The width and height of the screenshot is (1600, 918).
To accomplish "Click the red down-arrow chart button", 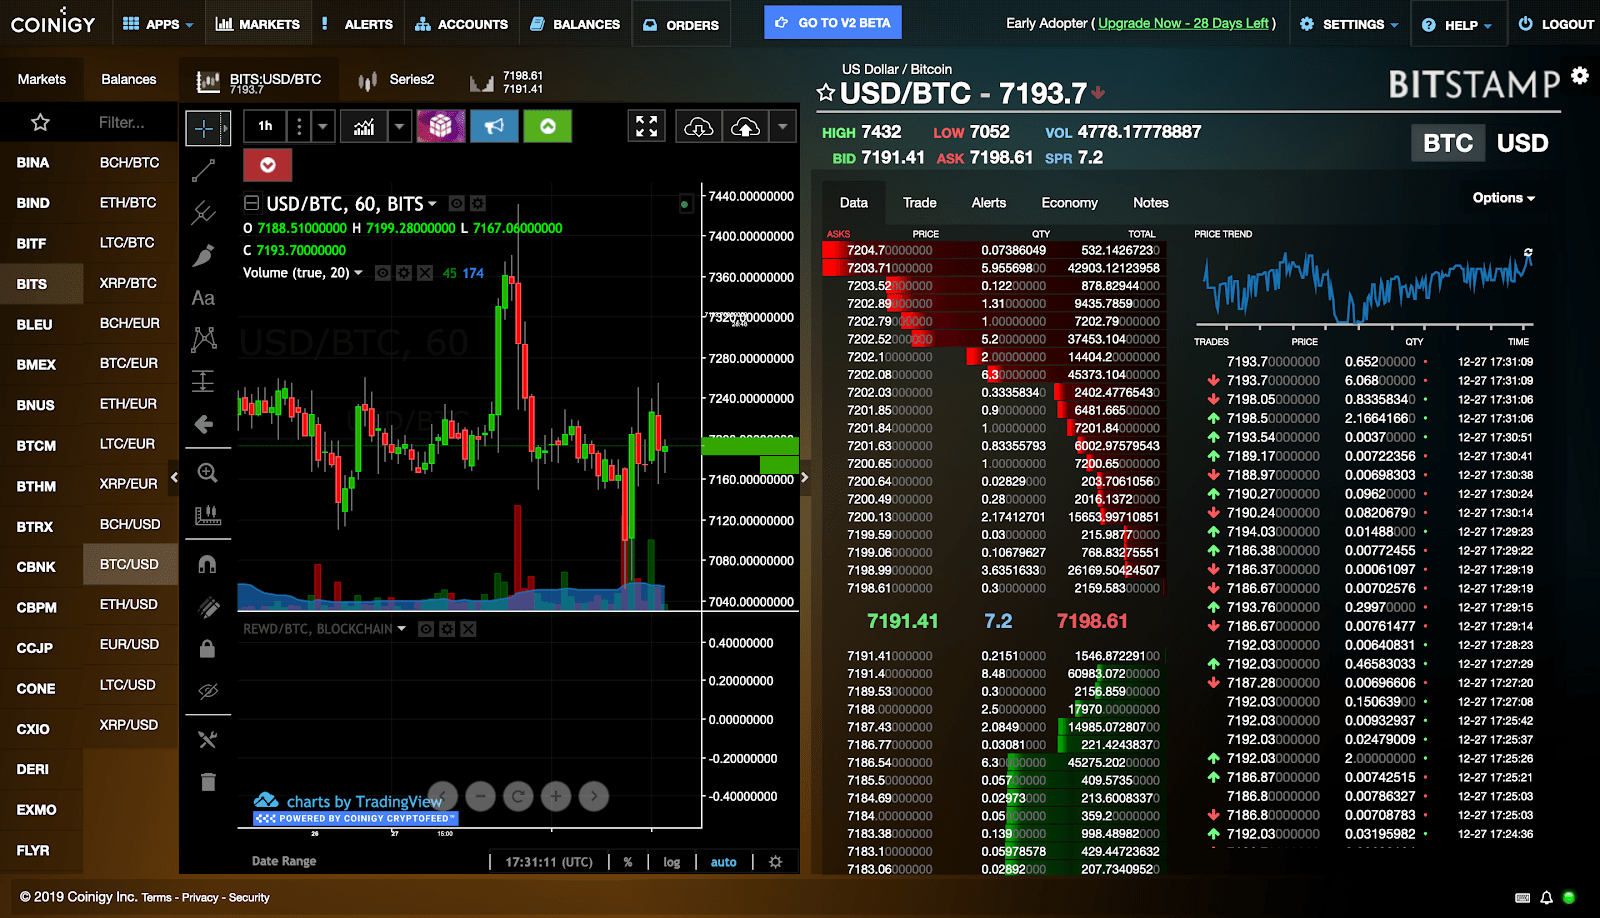I will tap(268, 165).
